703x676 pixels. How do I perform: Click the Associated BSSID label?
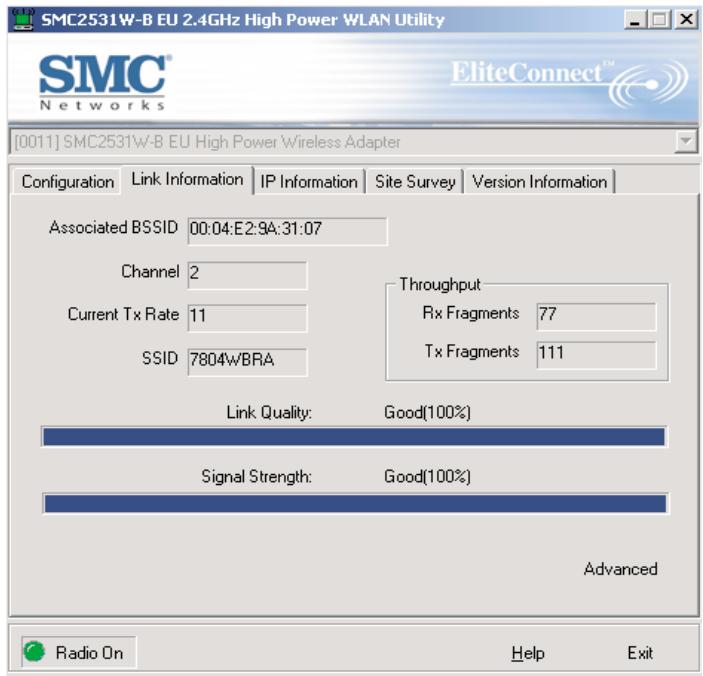pos(114,227)
